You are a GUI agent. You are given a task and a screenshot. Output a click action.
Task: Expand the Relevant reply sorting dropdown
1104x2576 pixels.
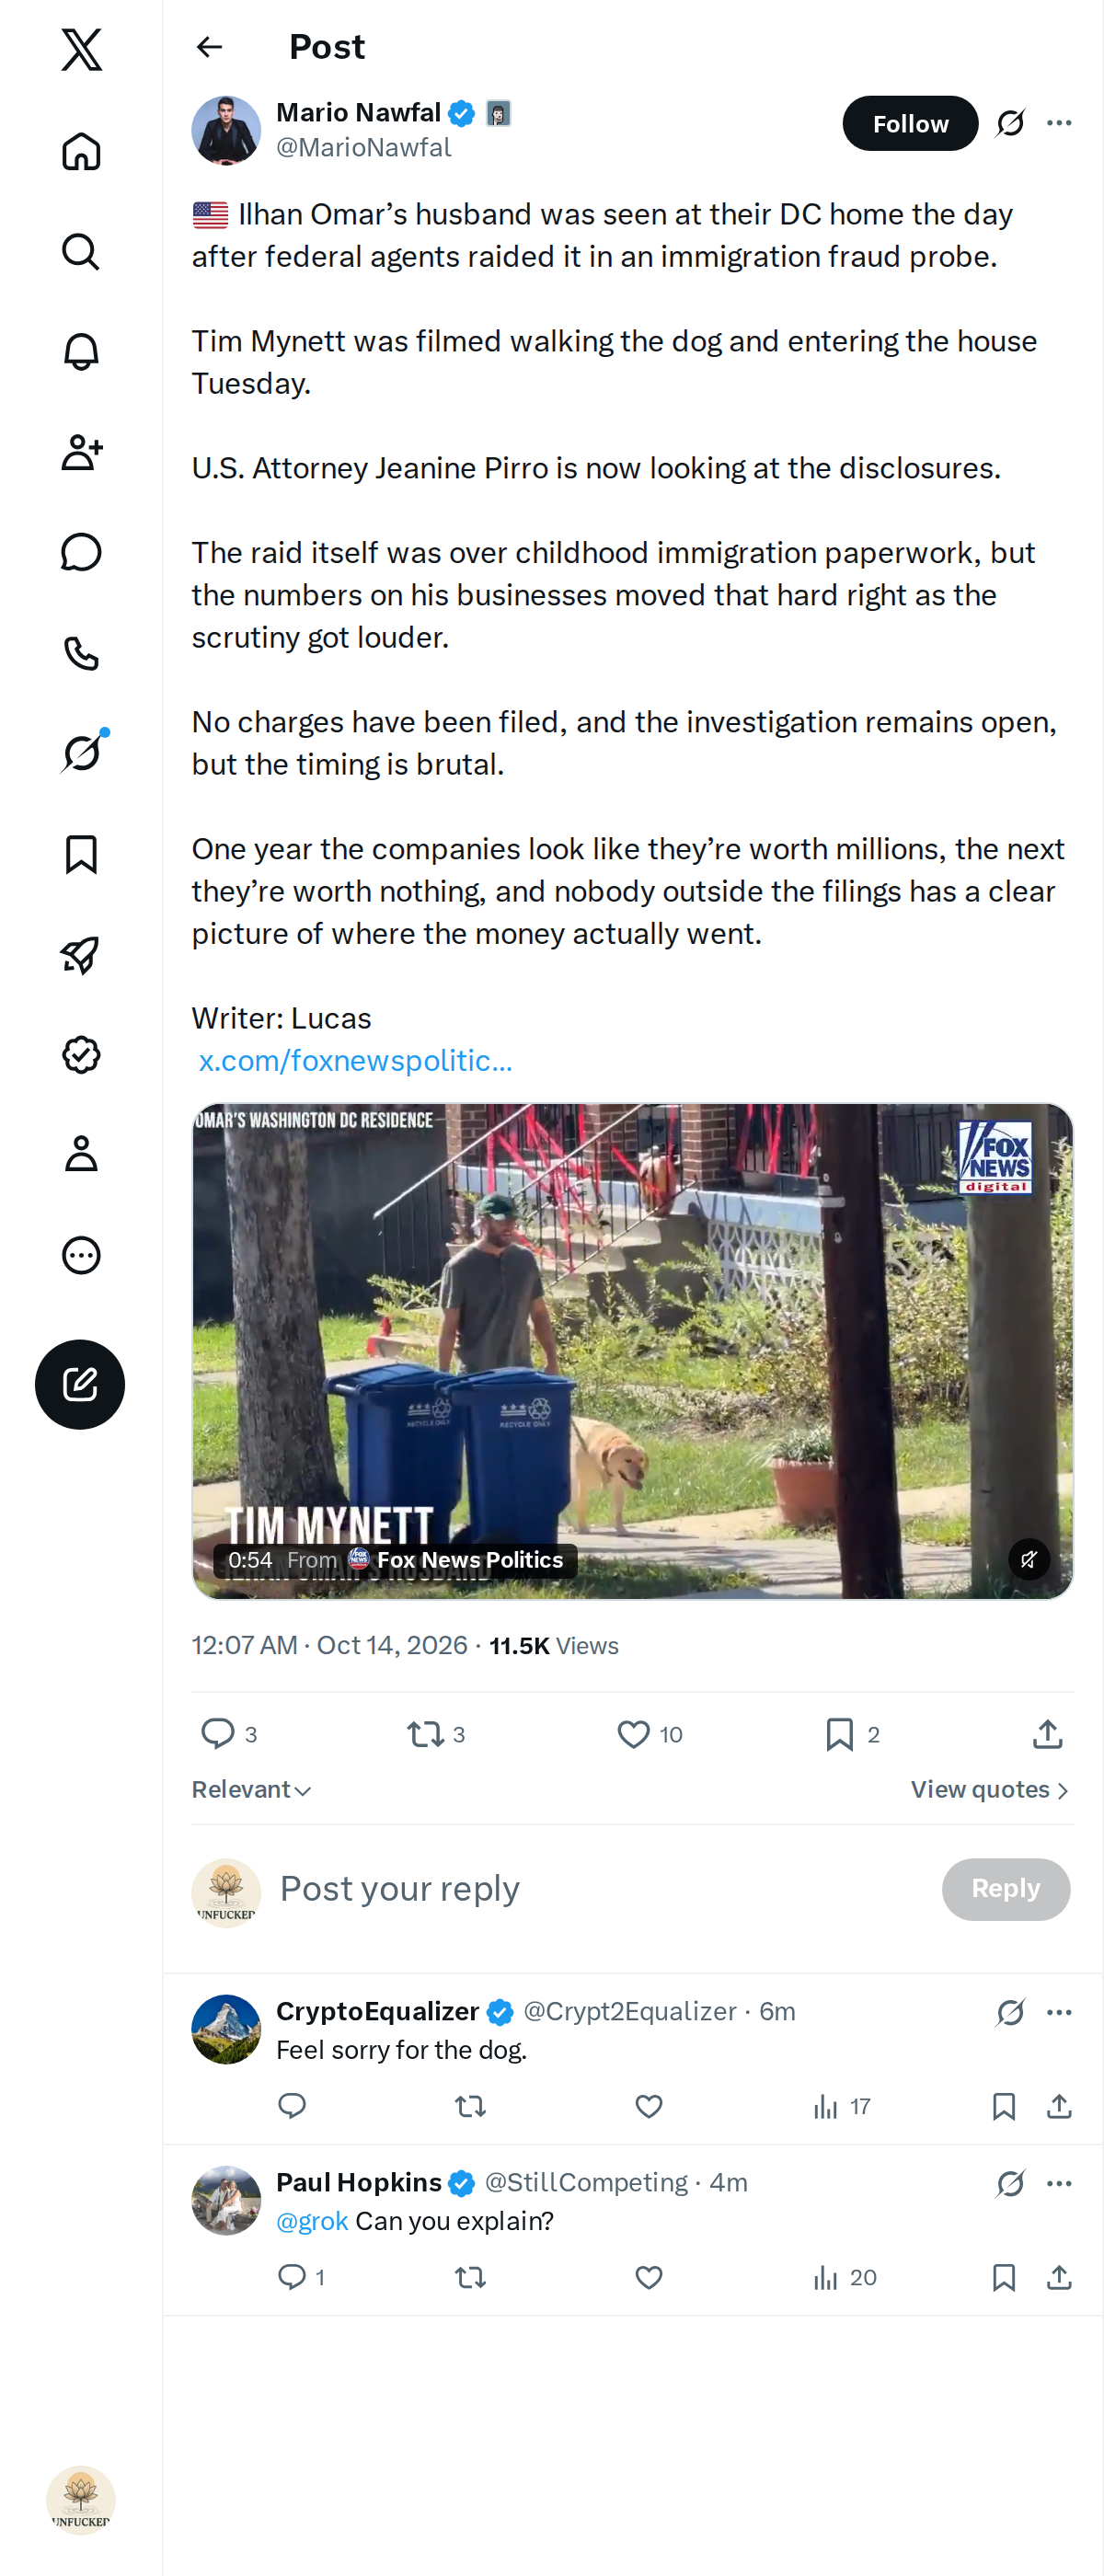point(251,1789)
